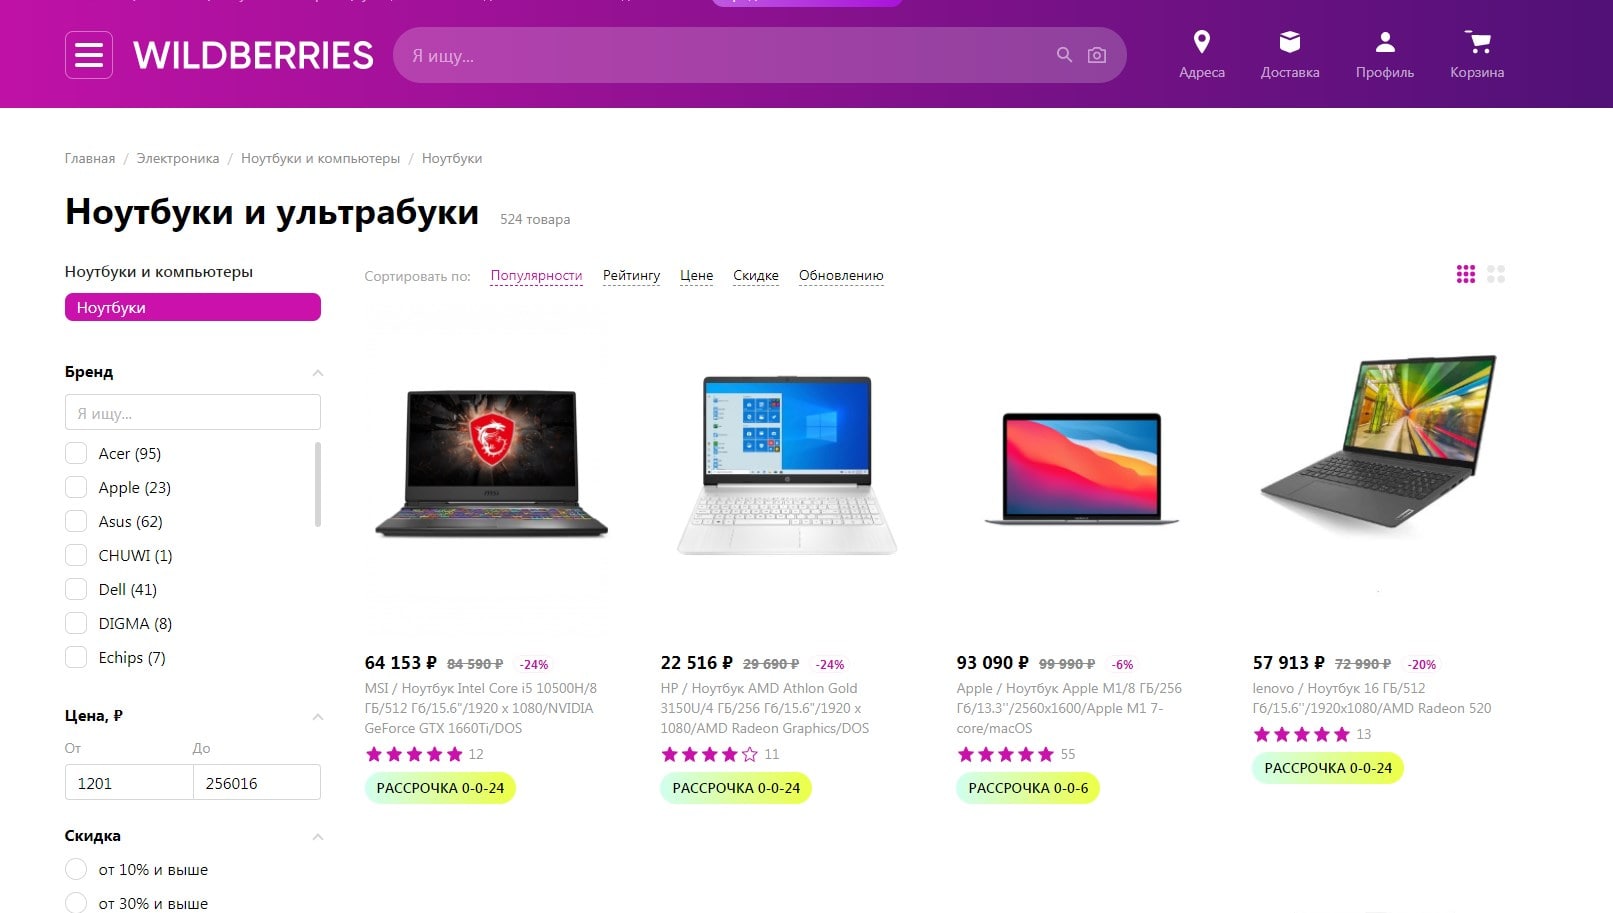The height and width of the screenshot is (913, 1613).
Task: Open the Адреса location pin icon
Action: coord(1202,42)
